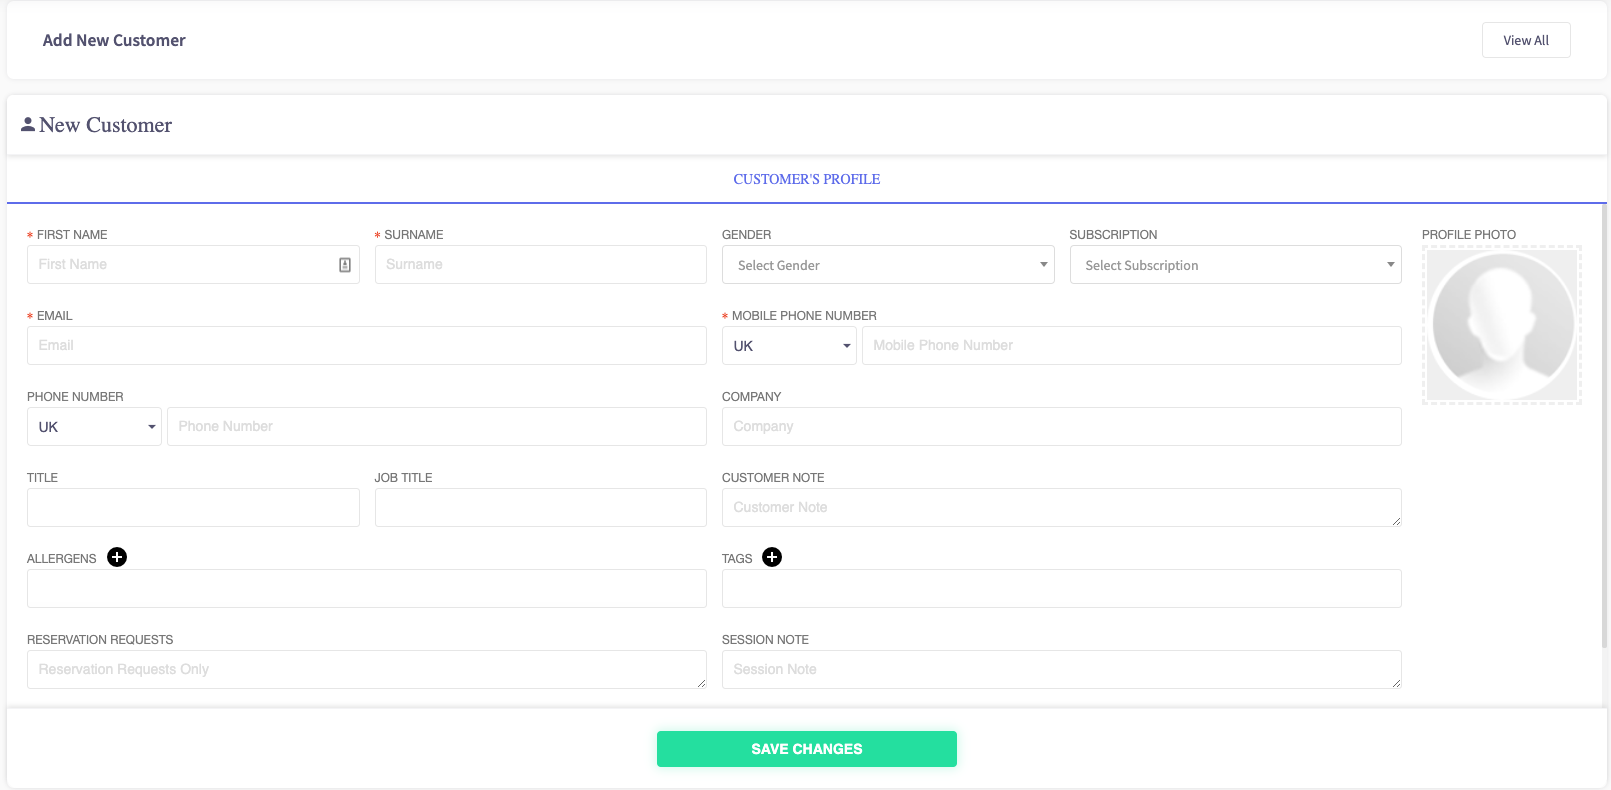
Task: Click the Allergens input box
Action: tap(367, 589)
